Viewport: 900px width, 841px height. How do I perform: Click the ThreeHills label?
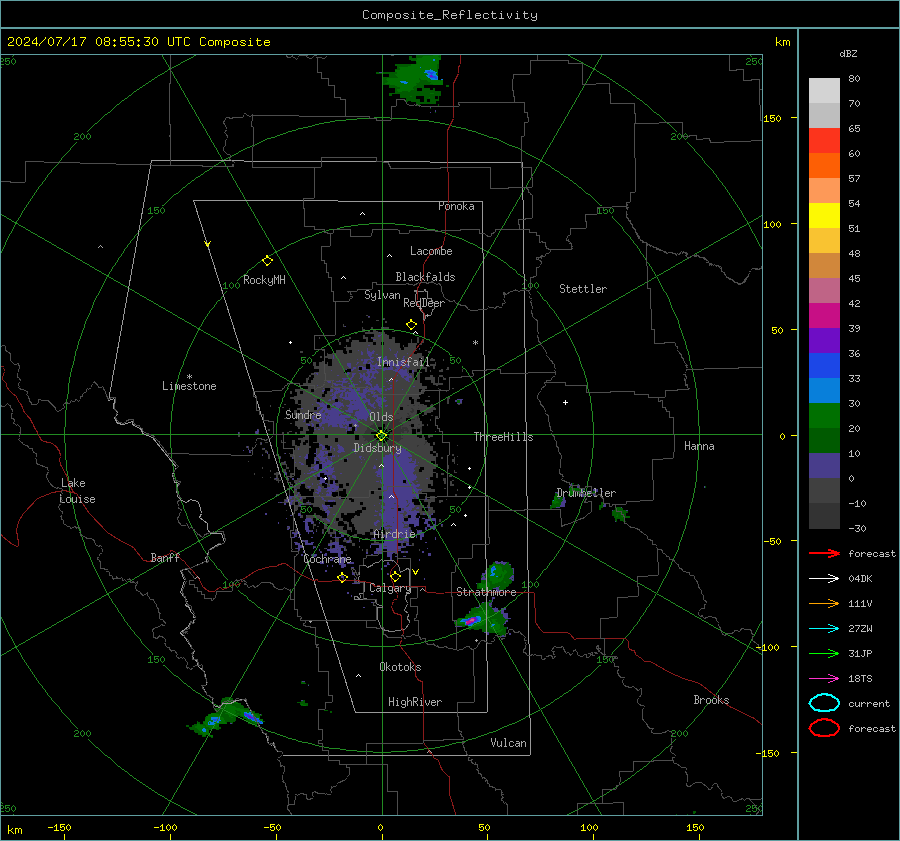(503, 437)
